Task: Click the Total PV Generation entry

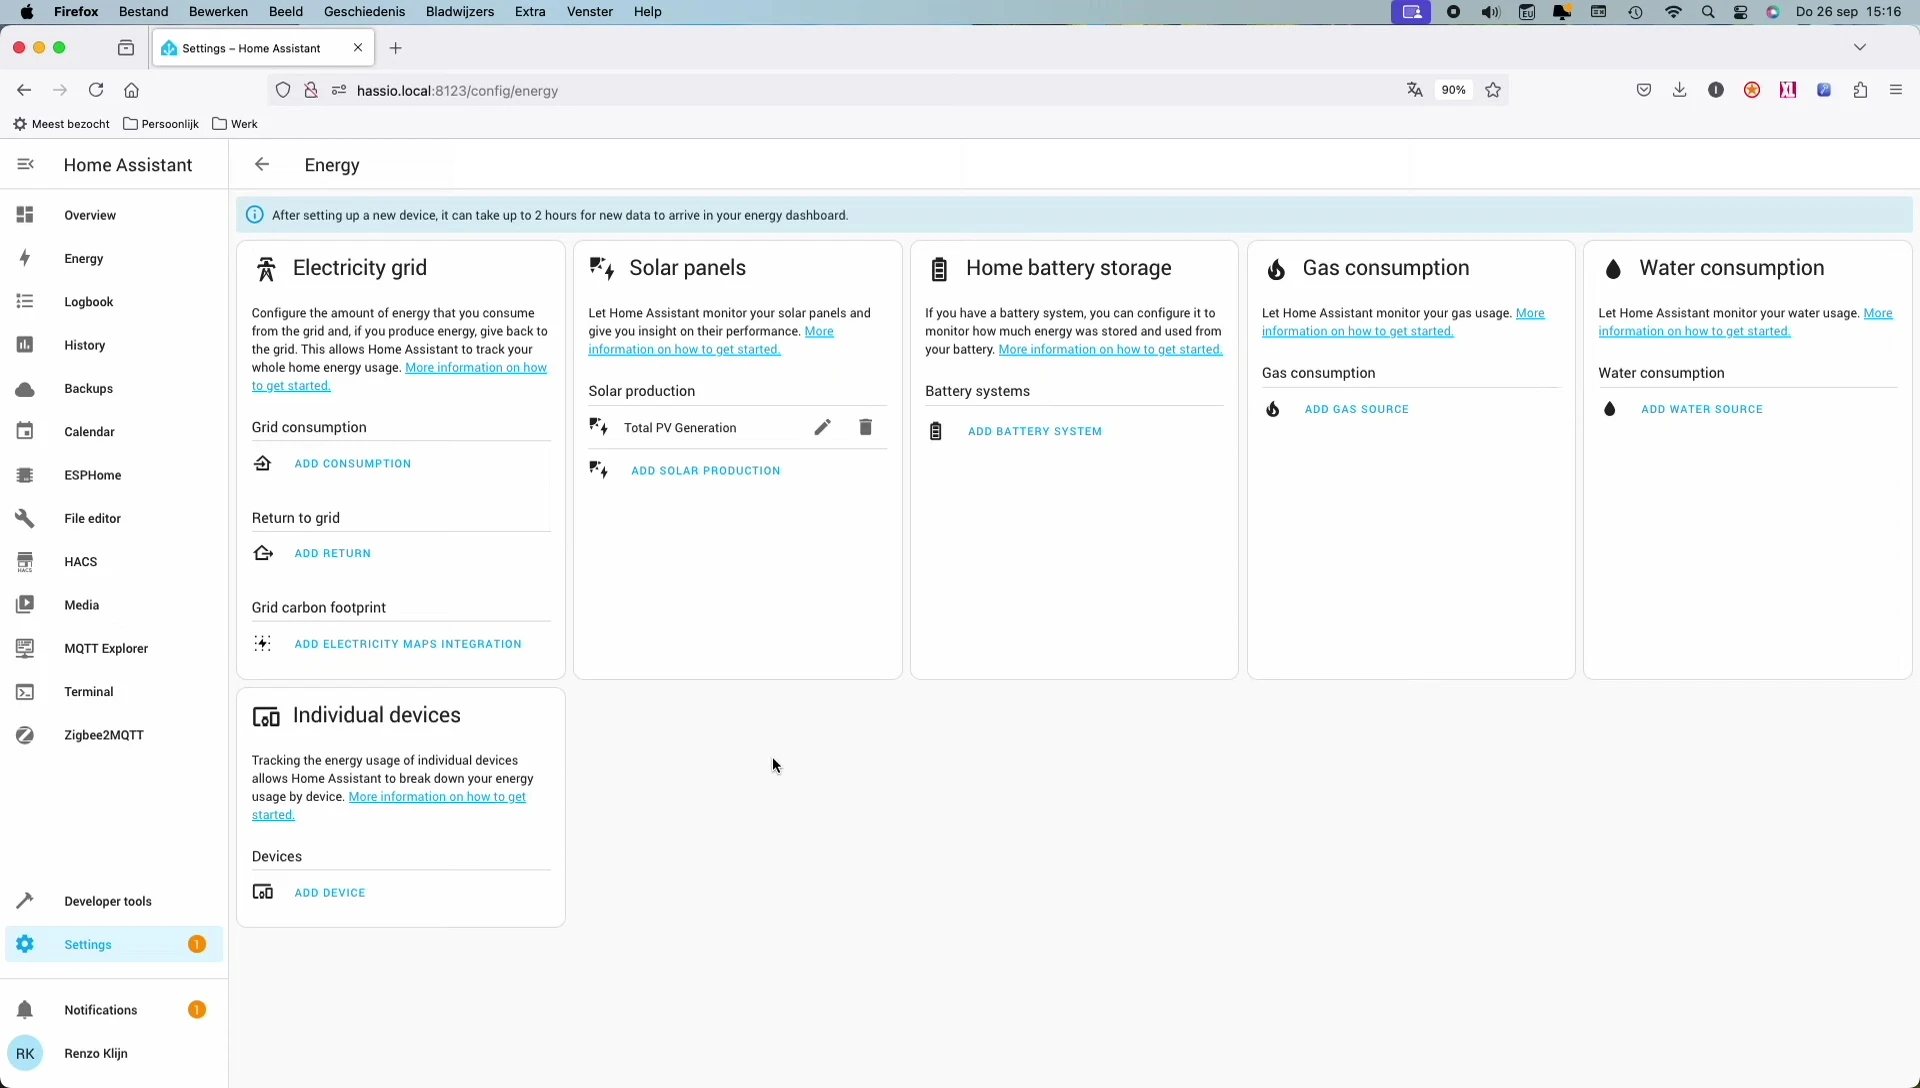Action: point(680,428)
